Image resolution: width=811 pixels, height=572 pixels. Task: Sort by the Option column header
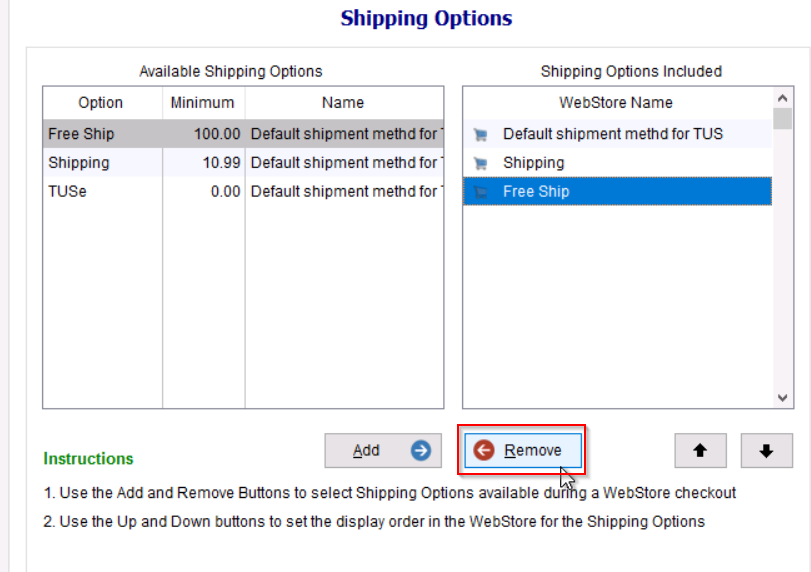pyautogui.click(x=101, y=103)
